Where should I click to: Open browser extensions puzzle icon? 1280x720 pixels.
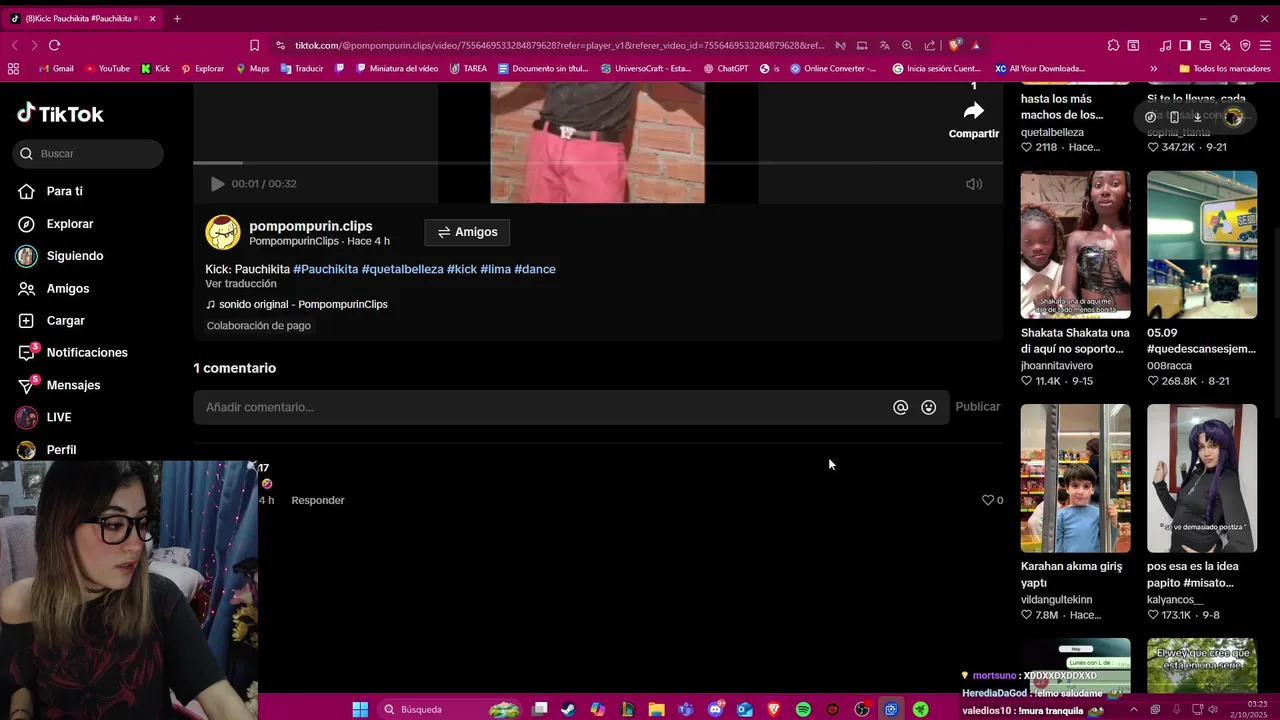point(1113,45)
